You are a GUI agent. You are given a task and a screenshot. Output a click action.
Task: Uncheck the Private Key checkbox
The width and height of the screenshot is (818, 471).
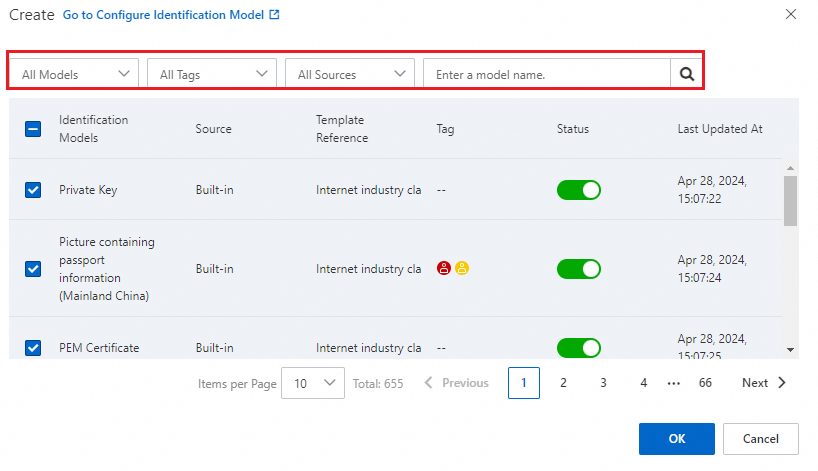pyautogui.click(x=33, y=190)
